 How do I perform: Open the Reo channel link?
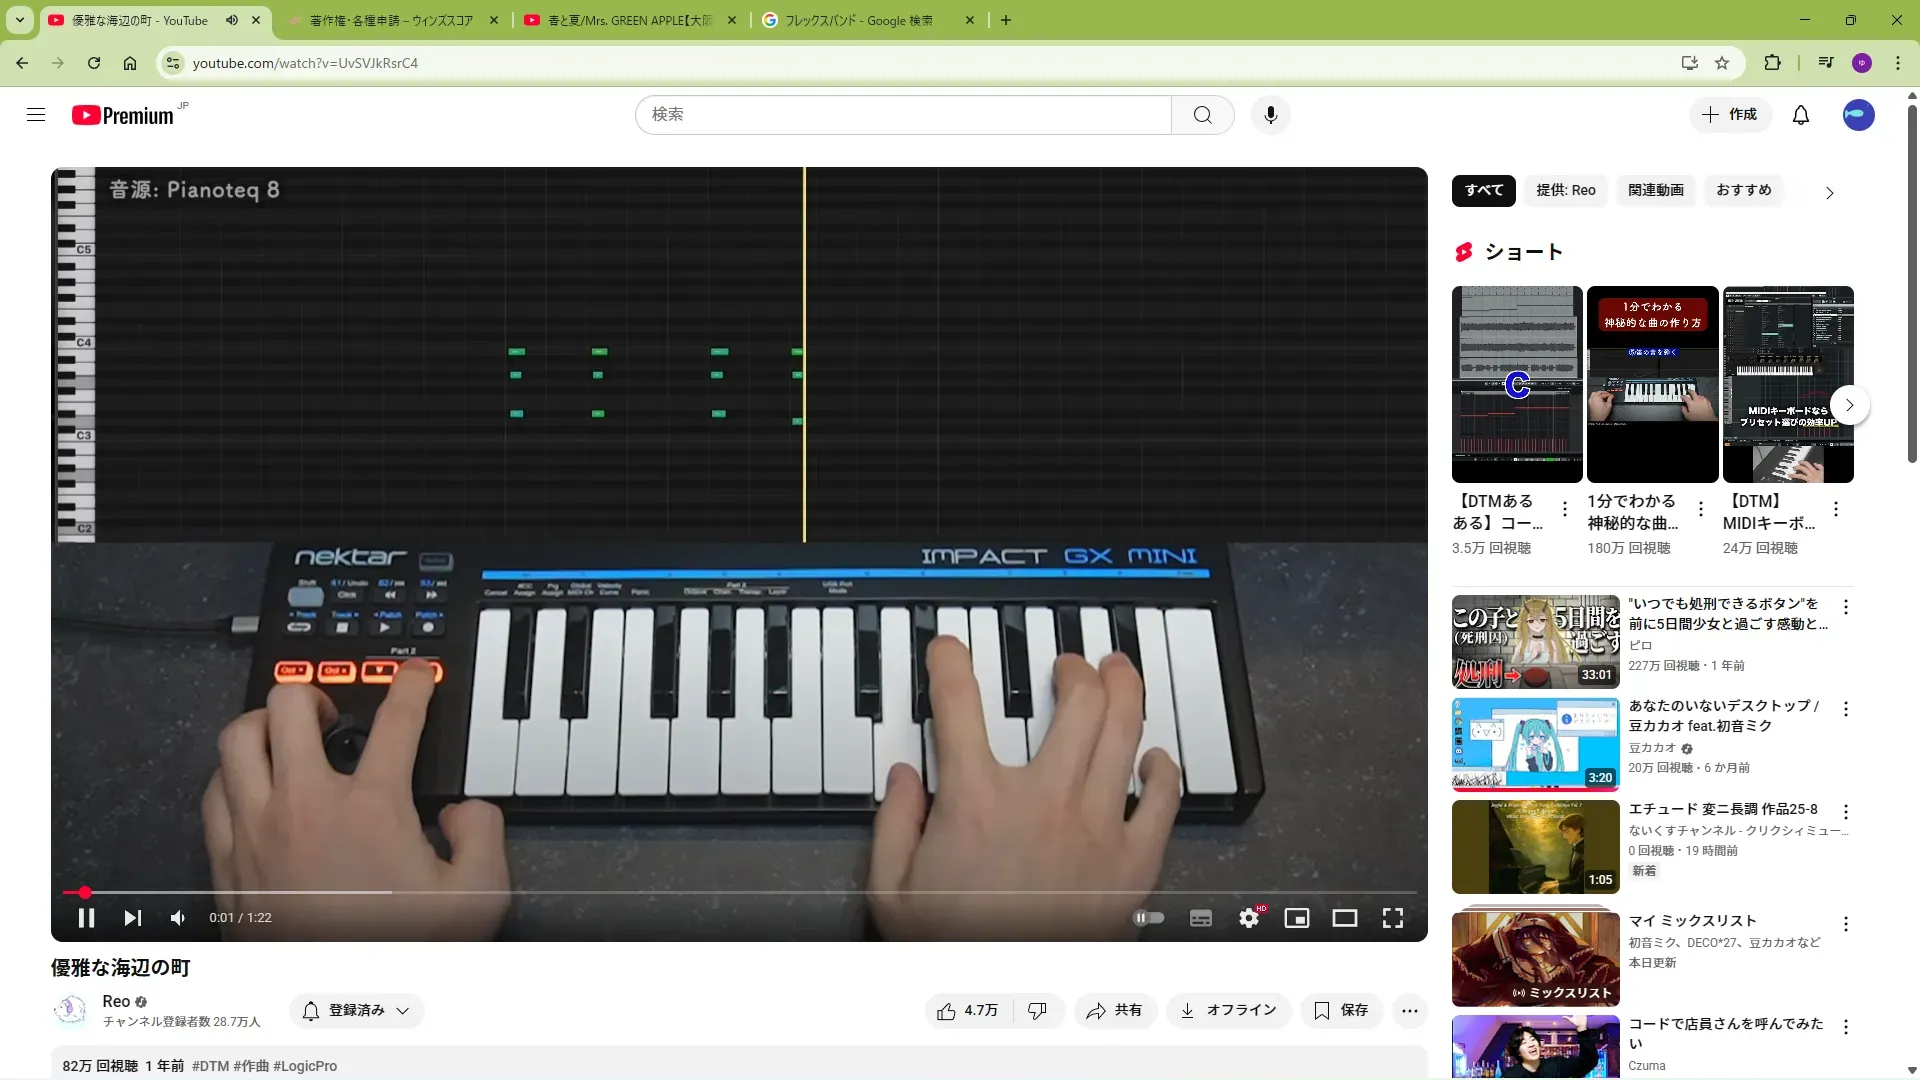pos(116,1001)
